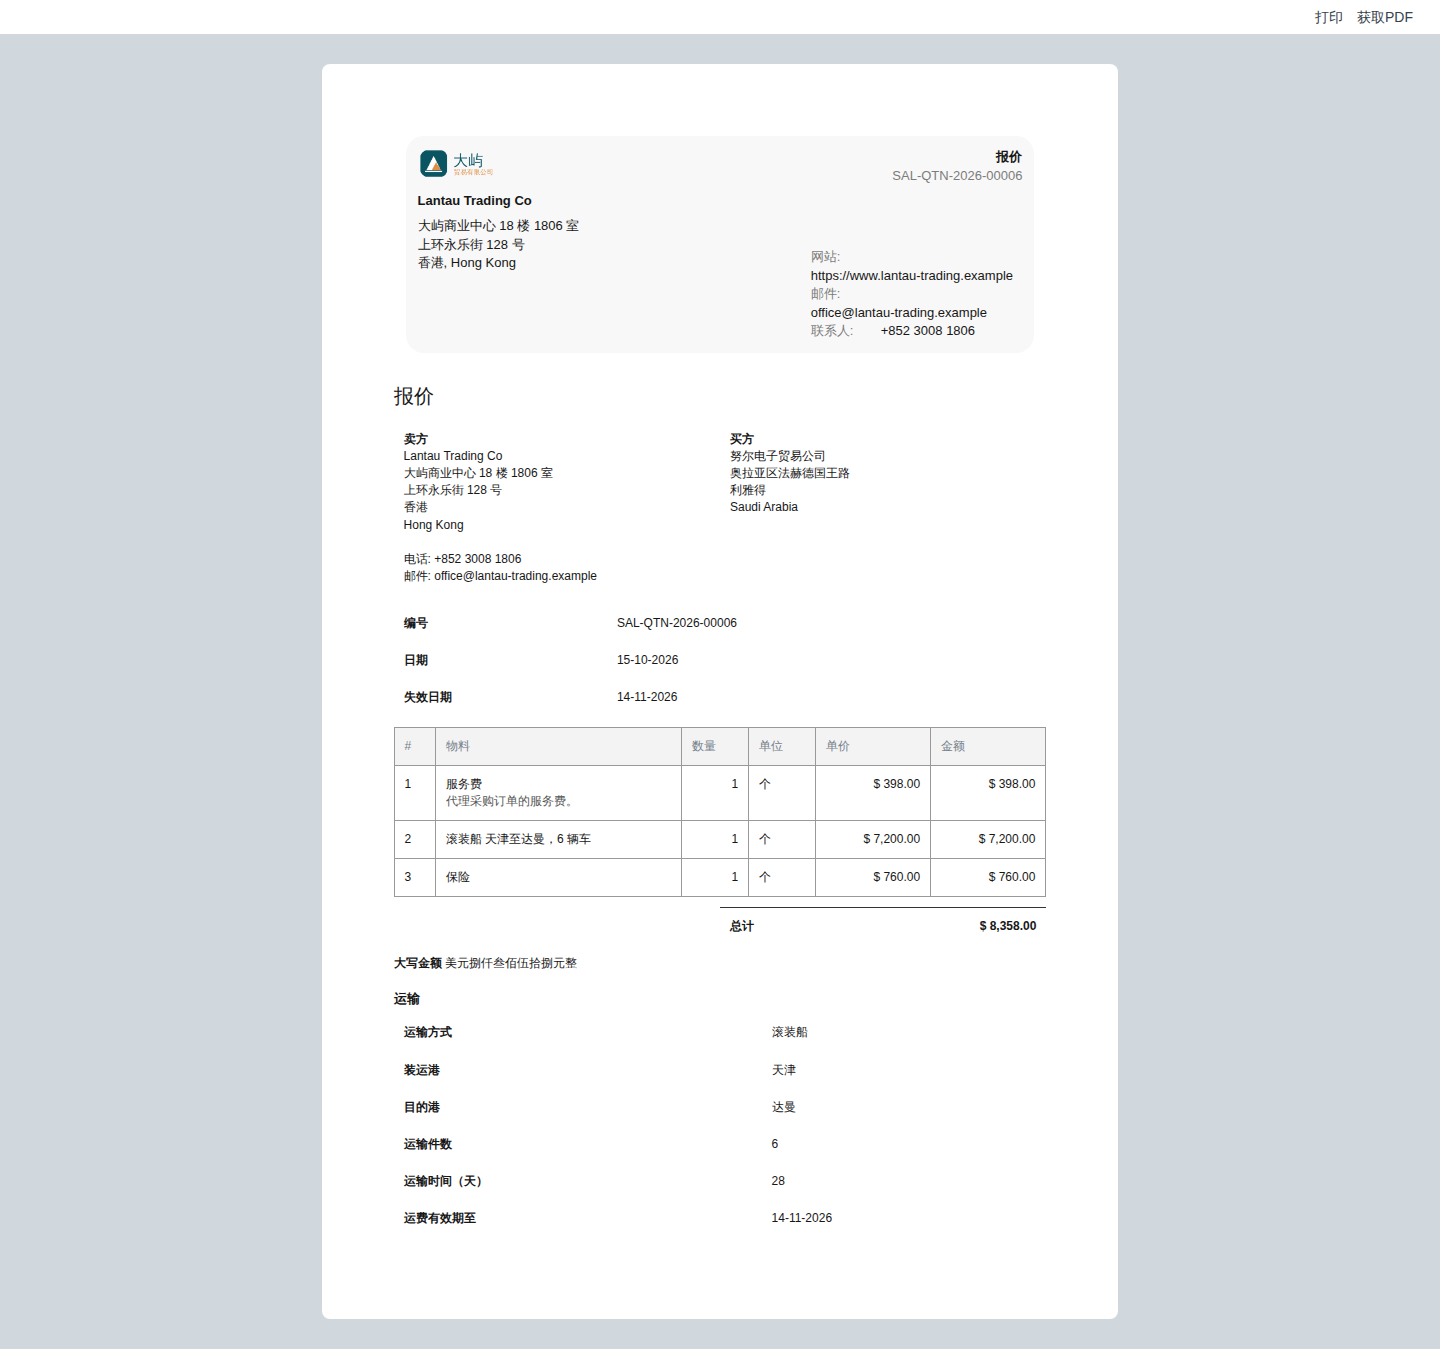Image resolution: width=1440 pixels, height=1349 pixels.
Task: Click the 打印 print button
Action: pyautogui.click(x=1328, y=17)
